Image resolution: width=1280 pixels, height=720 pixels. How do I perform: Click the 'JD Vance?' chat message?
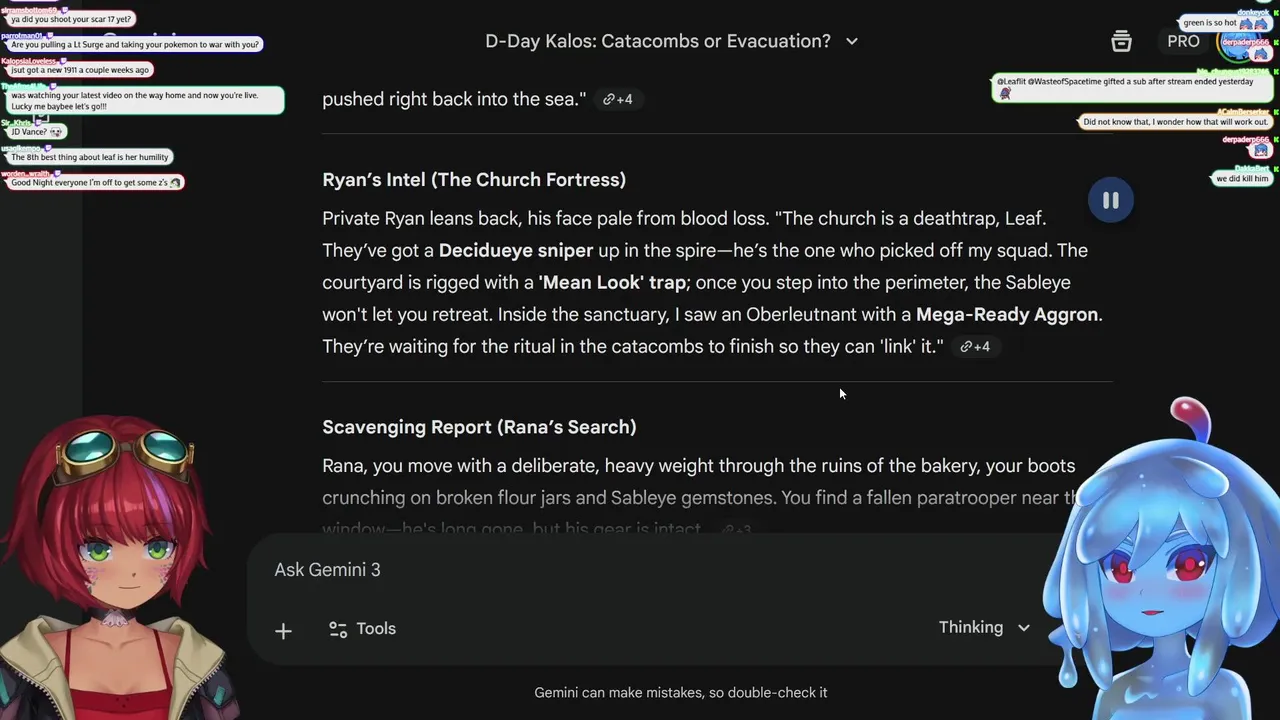pyautogui.click(x=35, y=132)
